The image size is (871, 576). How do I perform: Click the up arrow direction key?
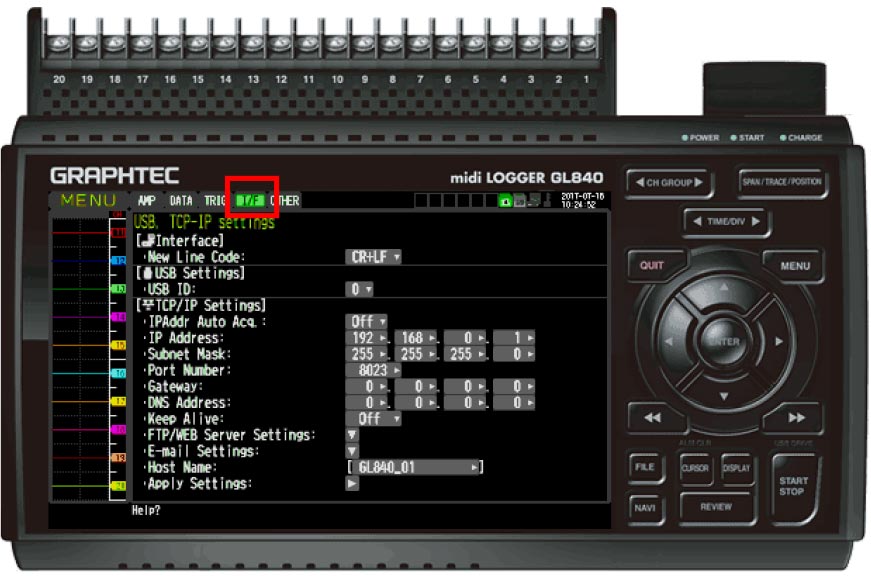click(x=724, y=289)
